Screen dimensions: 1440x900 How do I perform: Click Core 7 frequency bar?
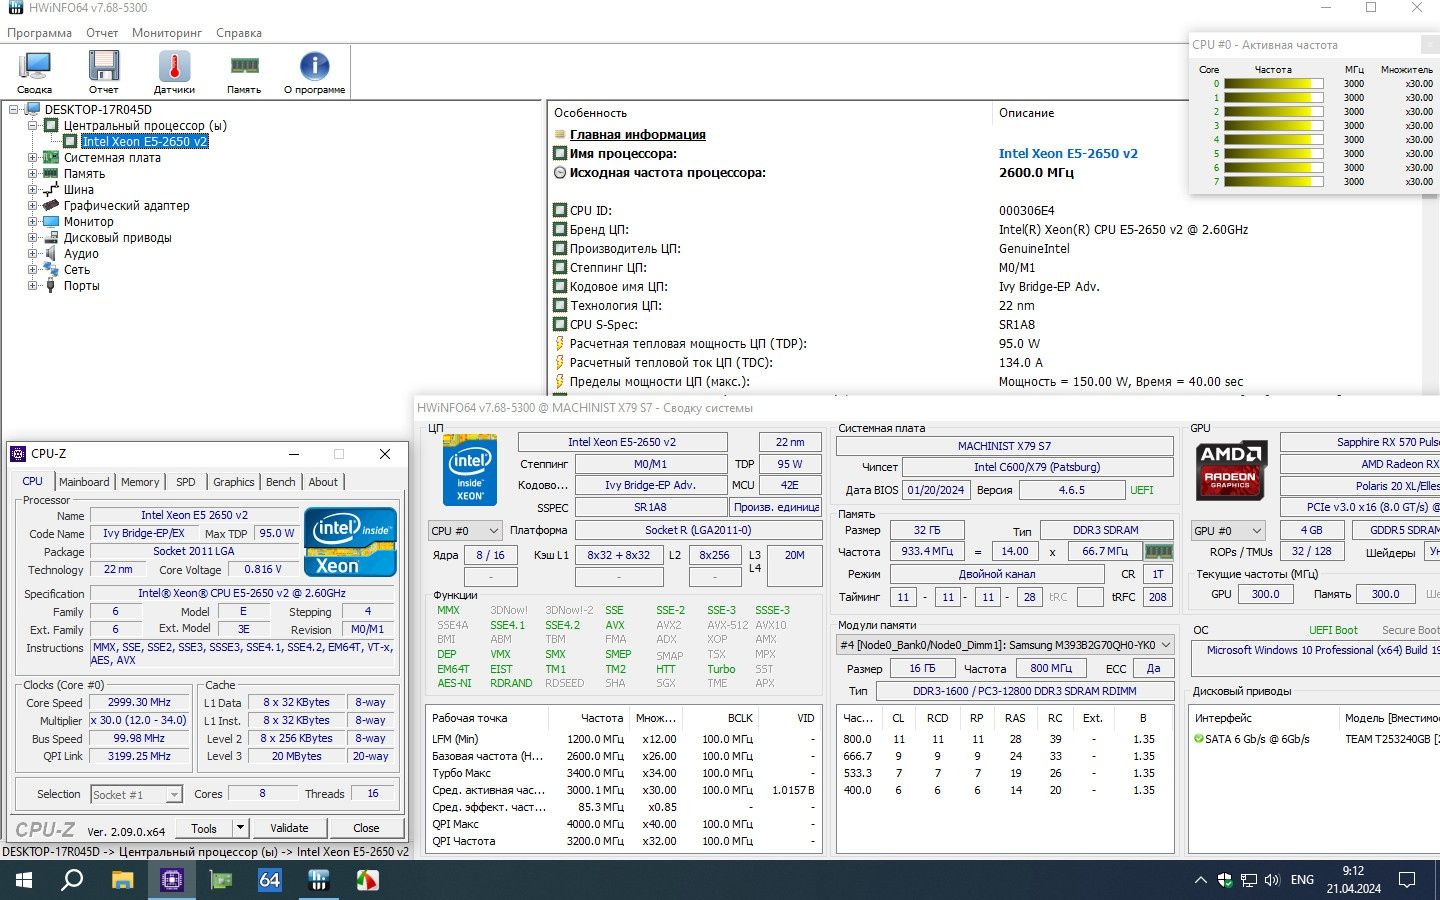pyautogui.click(x=1274, y=182)
